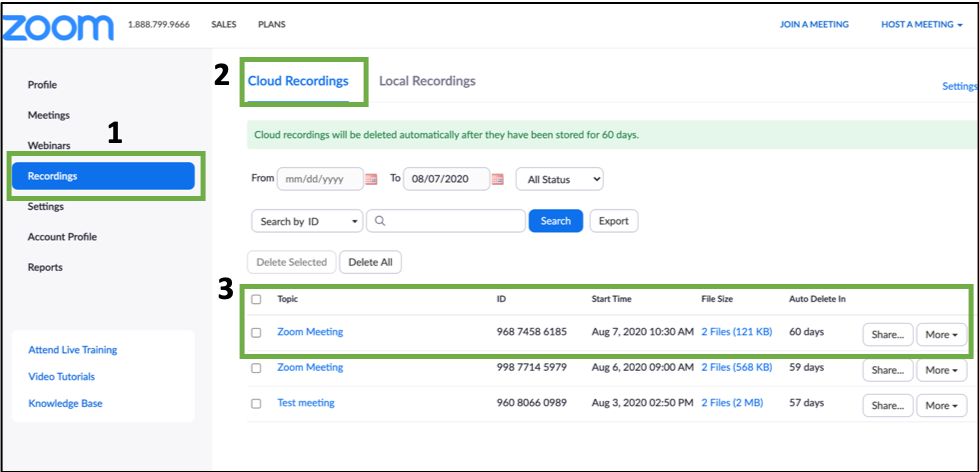
Task: Click the Zoom logo
Action: [x=58, y=26]
